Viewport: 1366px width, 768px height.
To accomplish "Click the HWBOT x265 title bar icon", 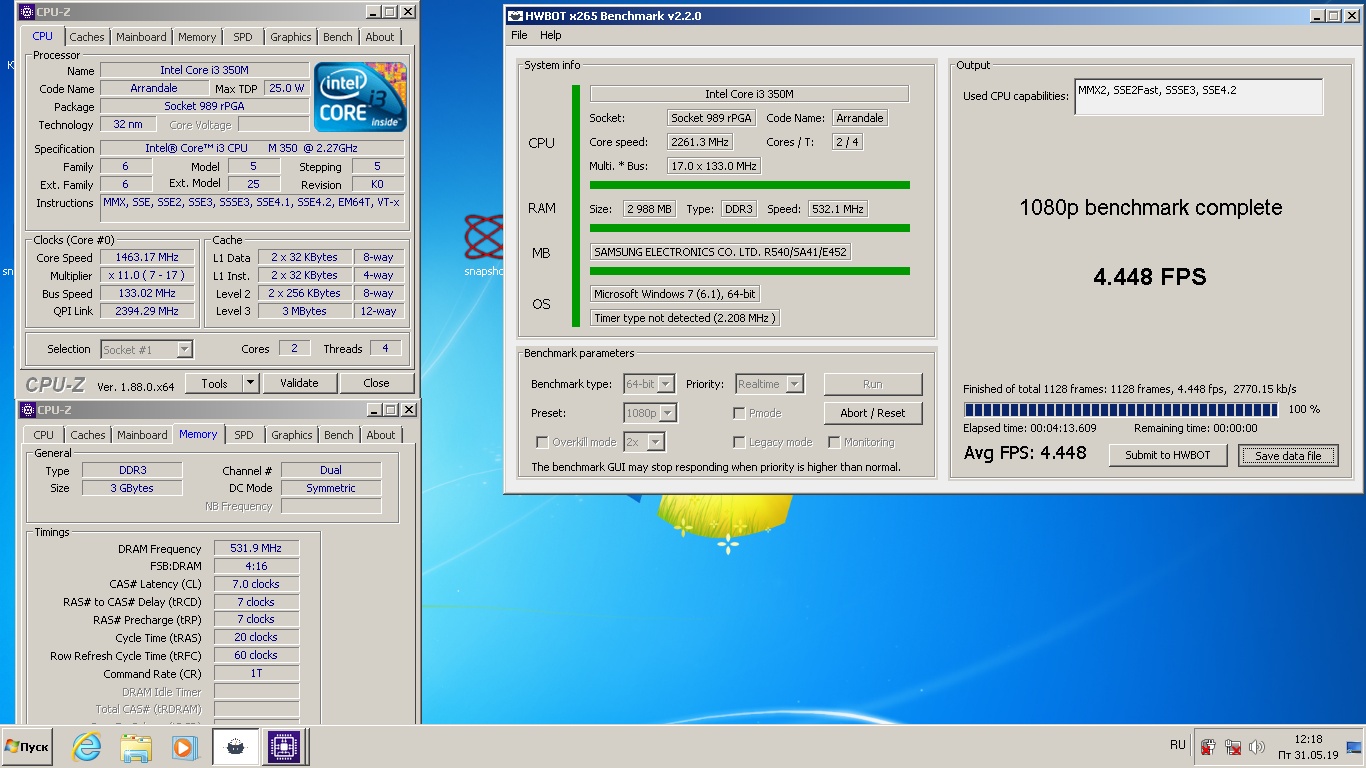I will (514, 16).
